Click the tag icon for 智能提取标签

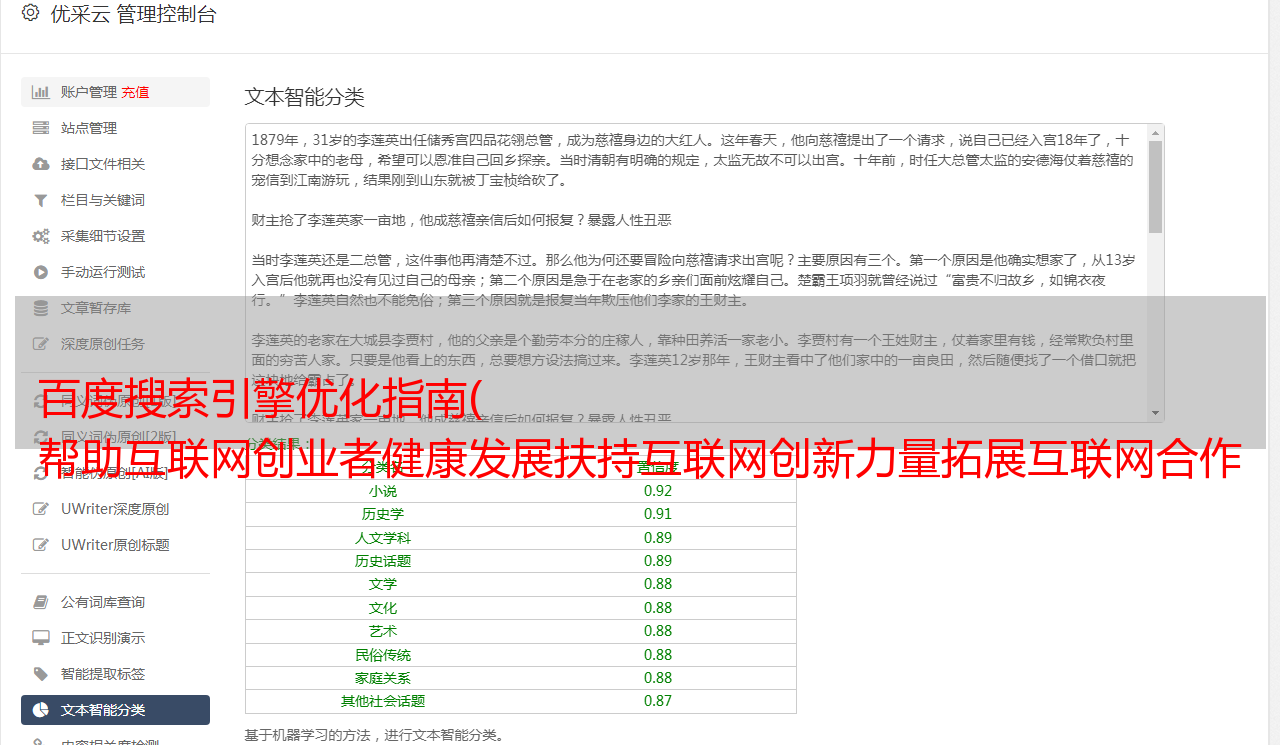coord(41,674)
